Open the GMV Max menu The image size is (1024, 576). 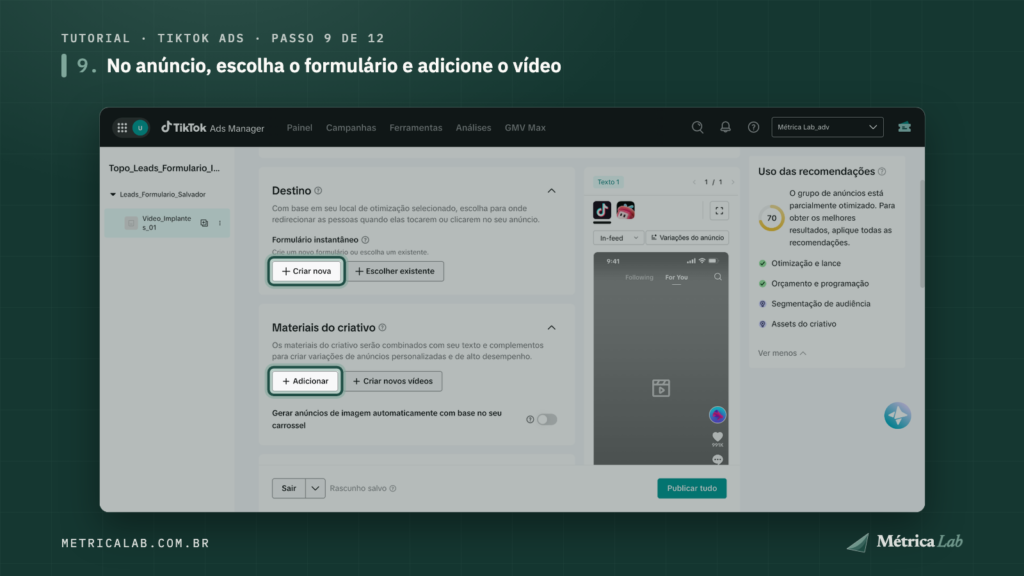click(x=525, y=128)
